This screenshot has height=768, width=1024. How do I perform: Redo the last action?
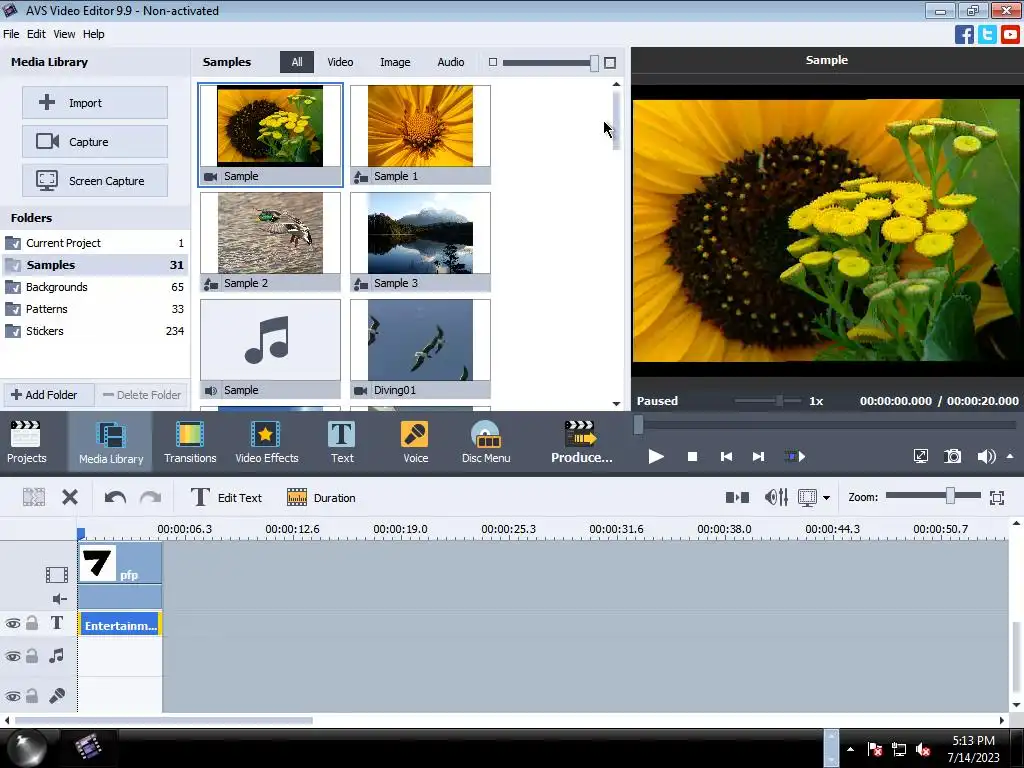[x=150, y=498]
